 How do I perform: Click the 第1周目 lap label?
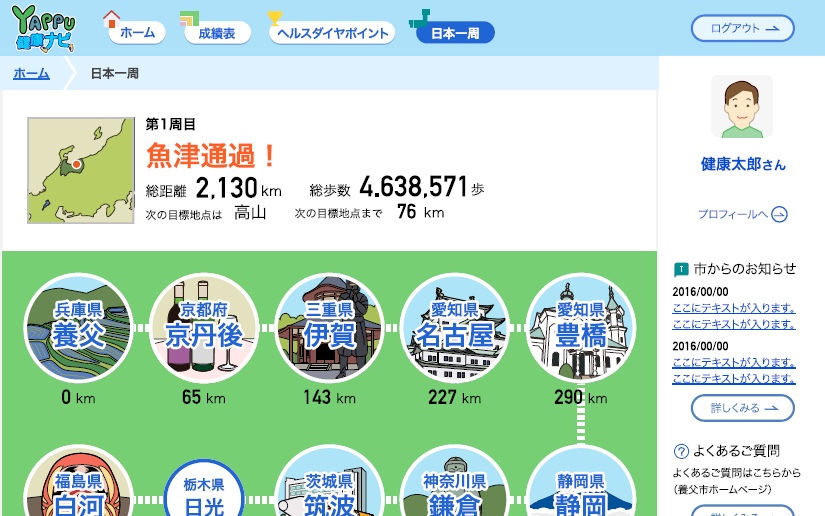[171, 125]
